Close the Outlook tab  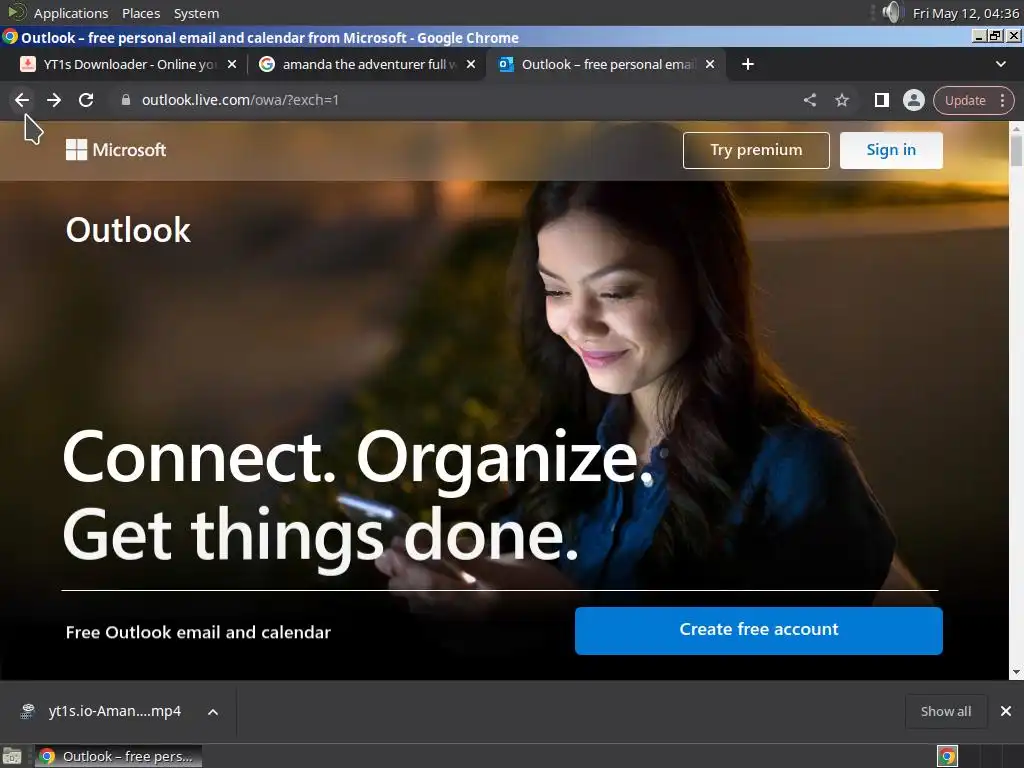710,64
